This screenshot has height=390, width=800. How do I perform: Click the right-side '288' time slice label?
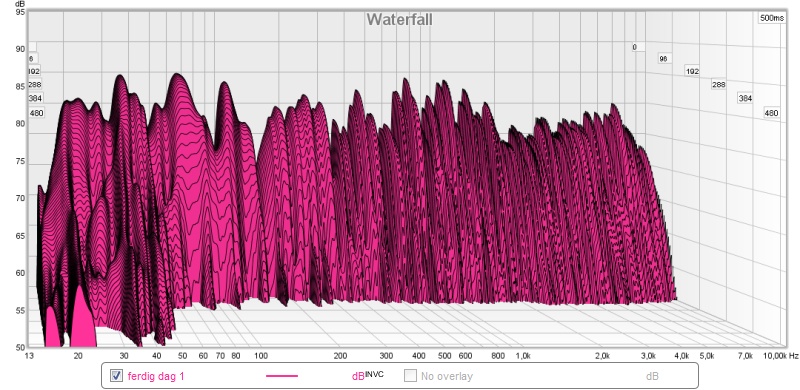[x=718, y=85]
